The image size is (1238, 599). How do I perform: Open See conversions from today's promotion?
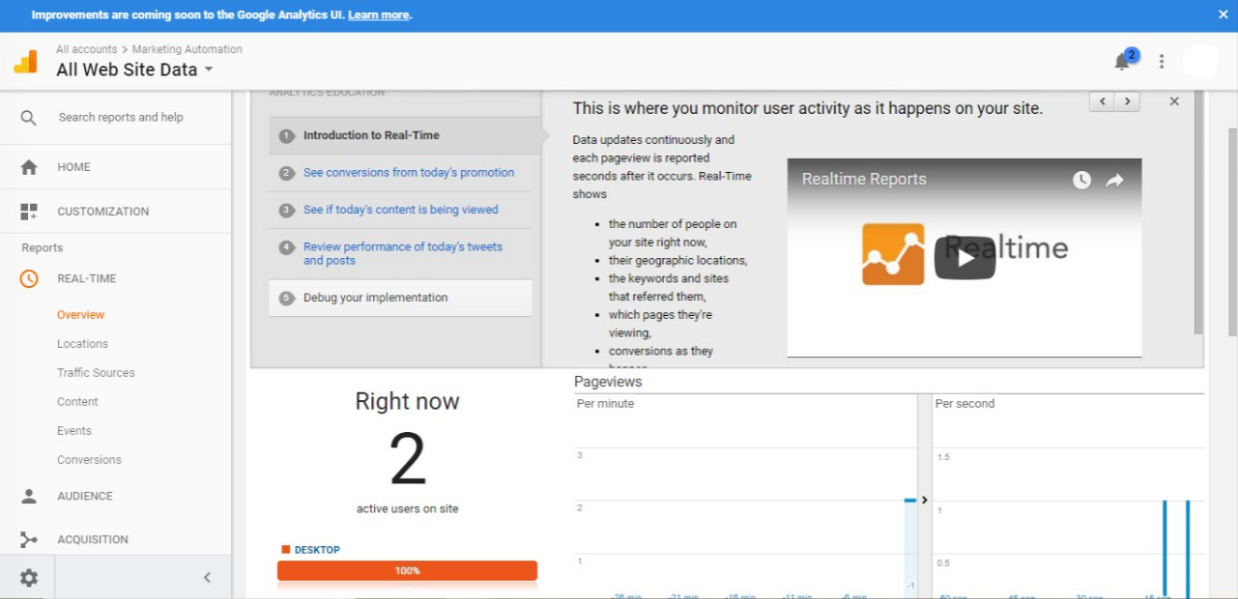(409, 173)
